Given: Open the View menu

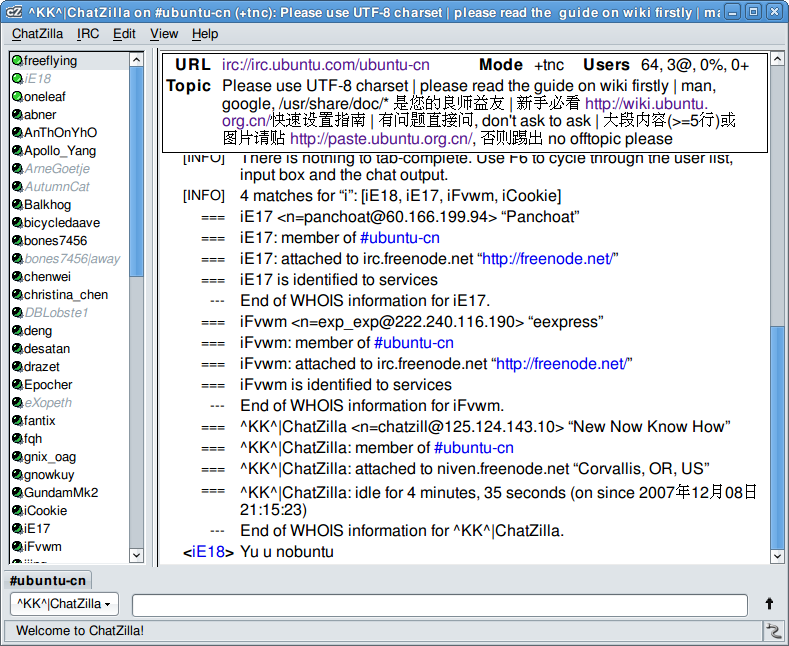Looking at the screenshot, I should (164, 34).
